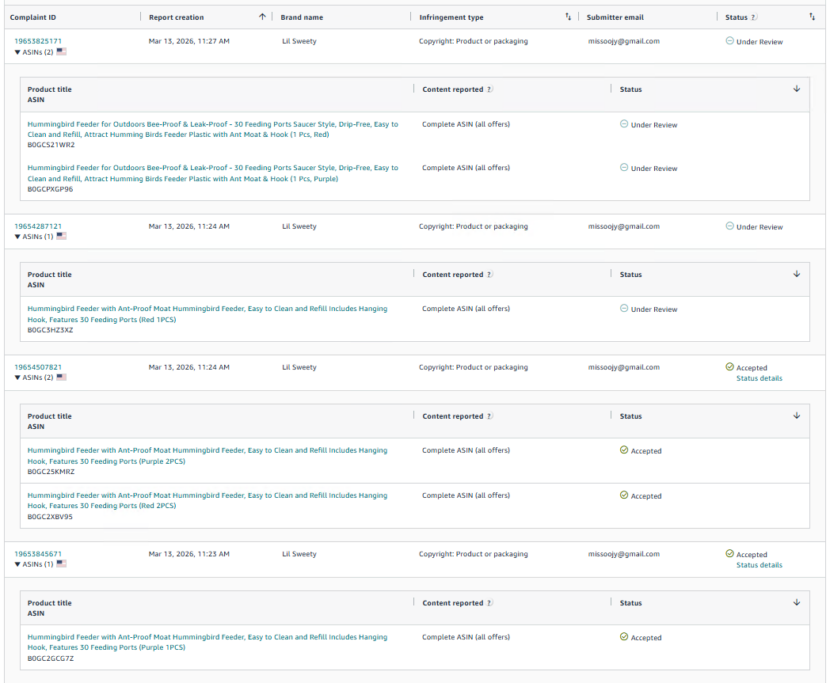
Task: Collapse ASINs (1) under complaint 19653845671
Action: [x=34, y=564]
